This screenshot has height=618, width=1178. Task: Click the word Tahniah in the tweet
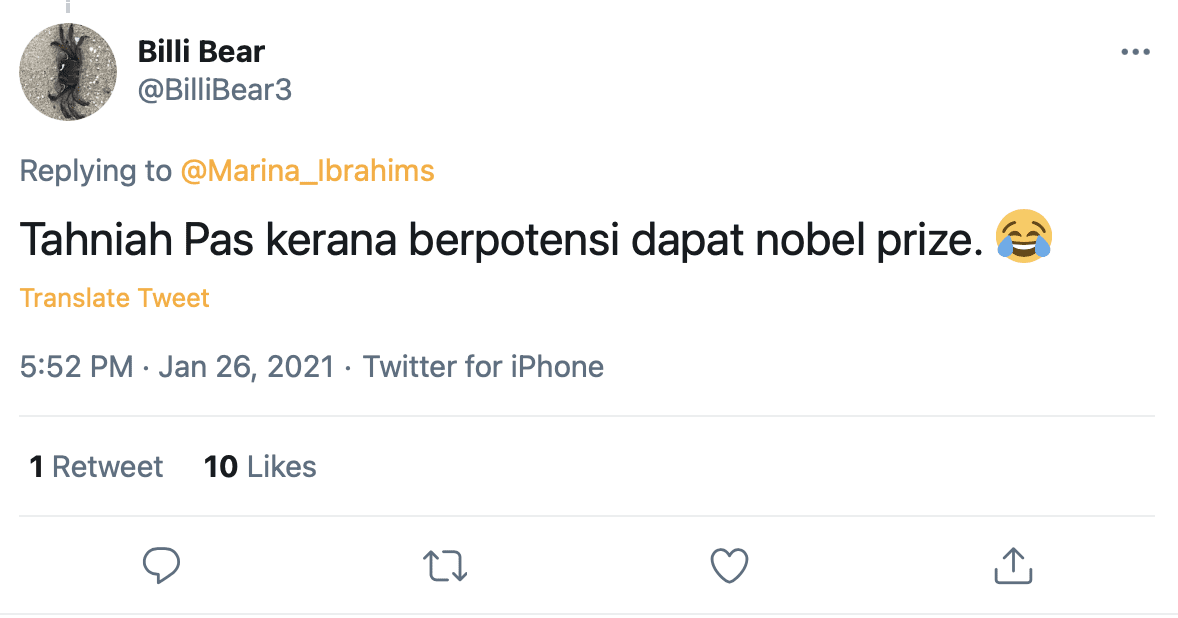[x=88, y=241]
